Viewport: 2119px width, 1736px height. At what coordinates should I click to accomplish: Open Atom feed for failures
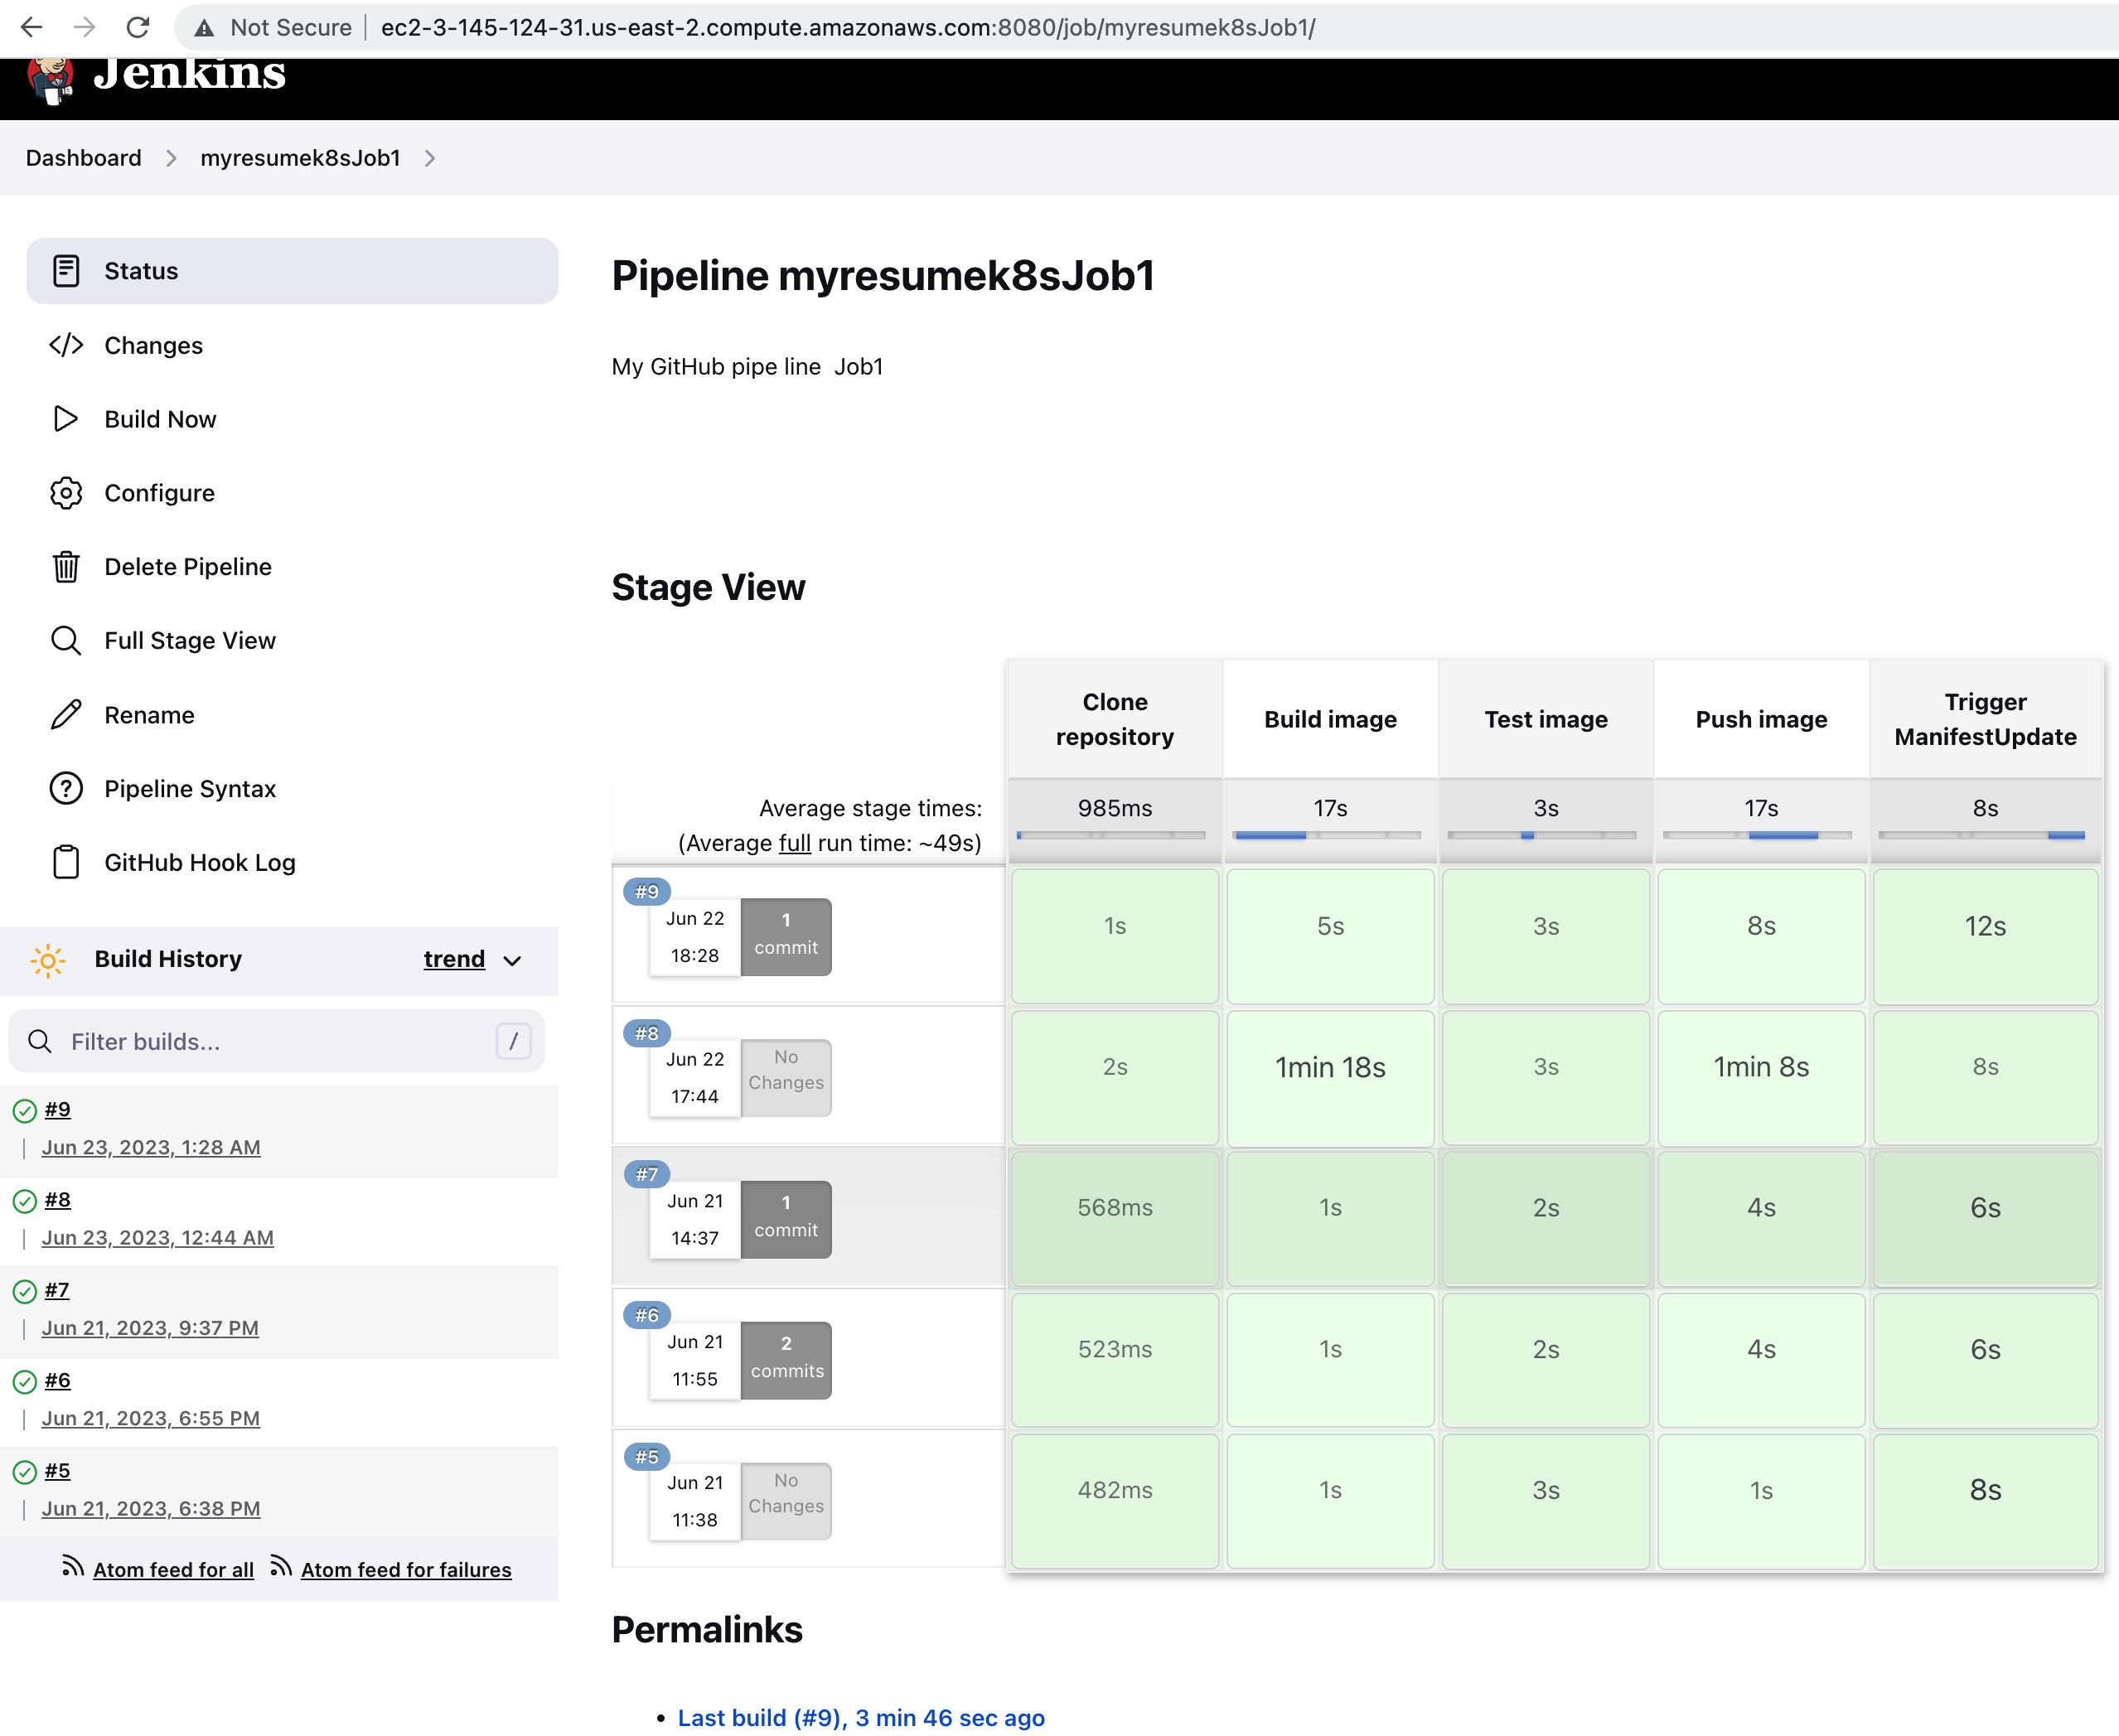coord(406,1569)
